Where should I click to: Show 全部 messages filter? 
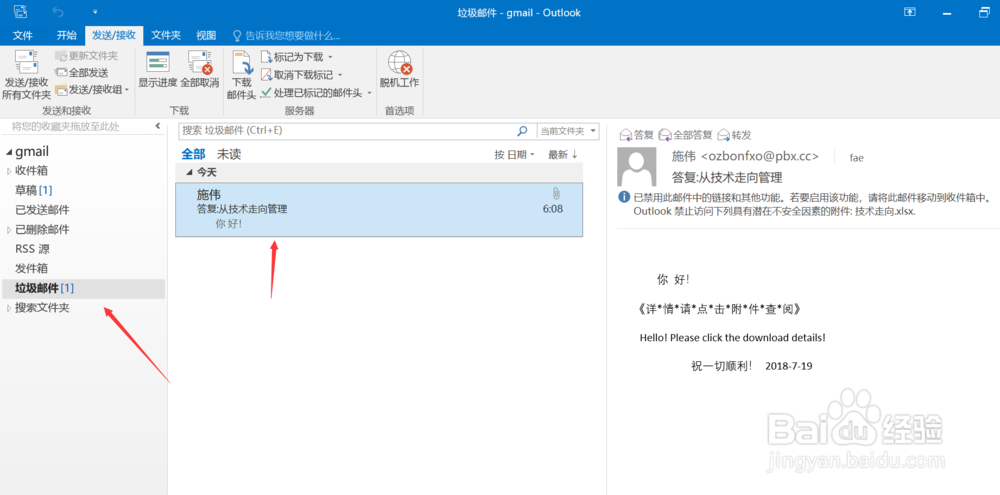pyautogui.click(x=193, y=154)
